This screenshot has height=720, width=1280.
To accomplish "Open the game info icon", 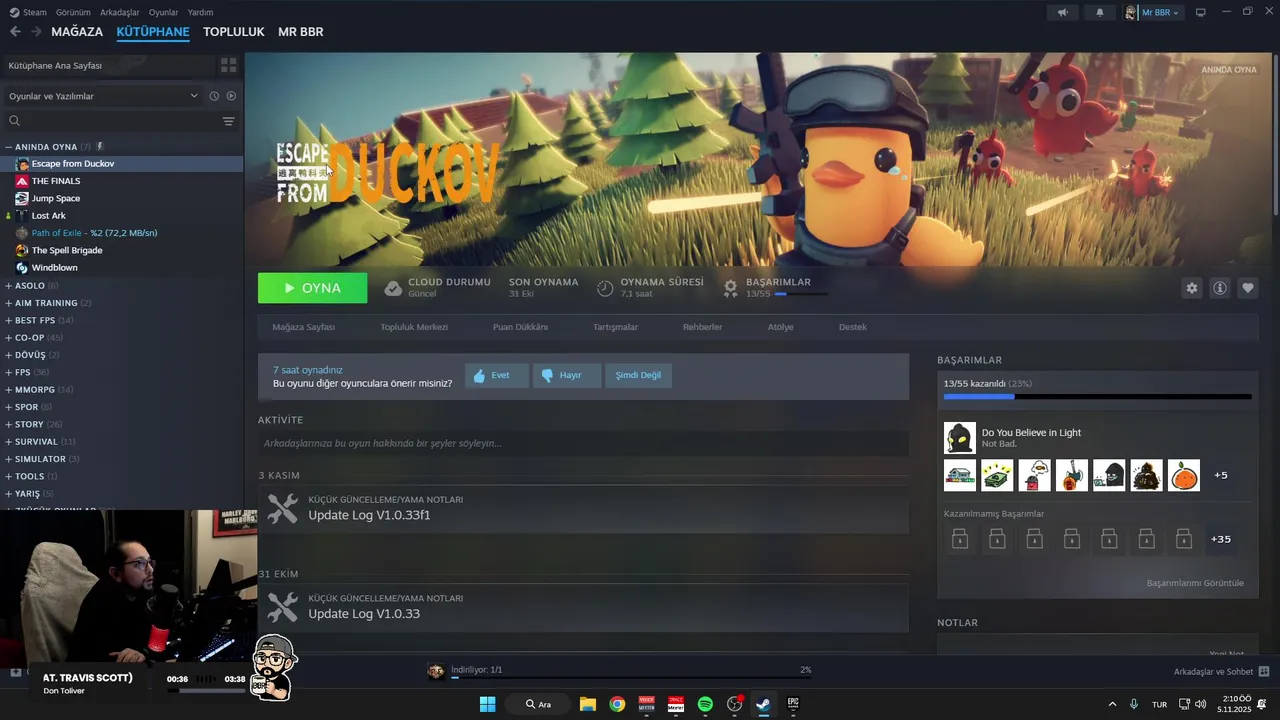I will pyautogui.click(x=1219, y=288).
